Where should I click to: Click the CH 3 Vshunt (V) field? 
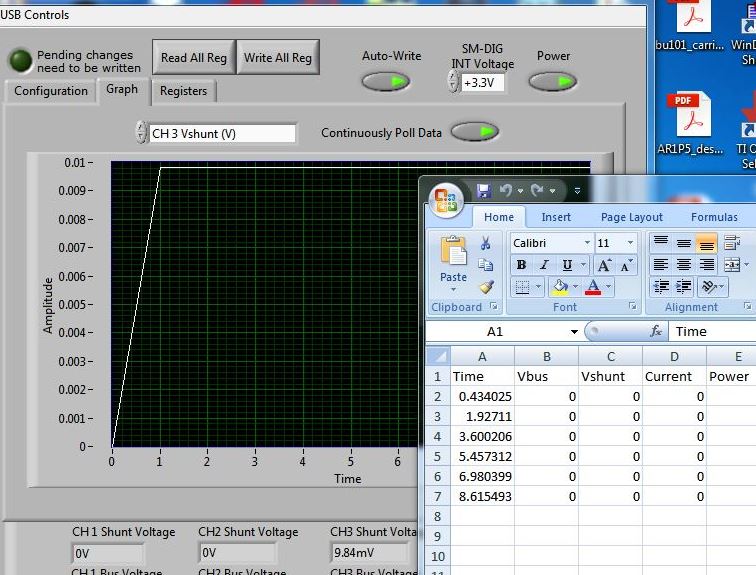(222, 134)
